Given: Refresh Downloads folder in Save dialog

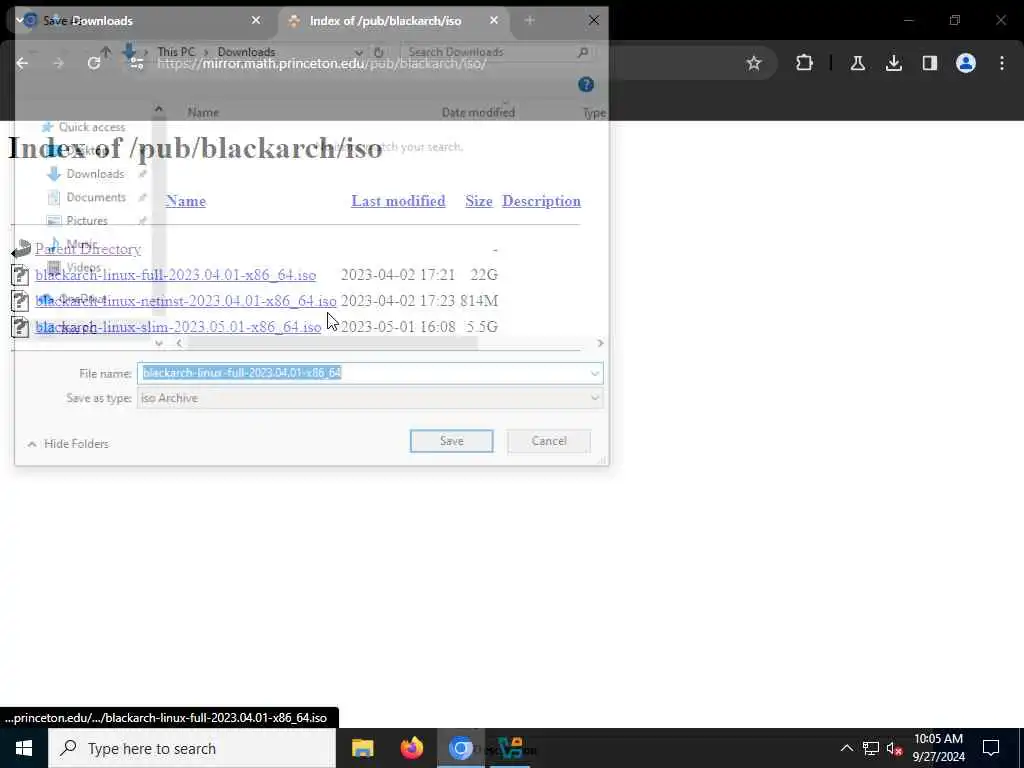Looking at the screenshot, I should tap(379, 52).
